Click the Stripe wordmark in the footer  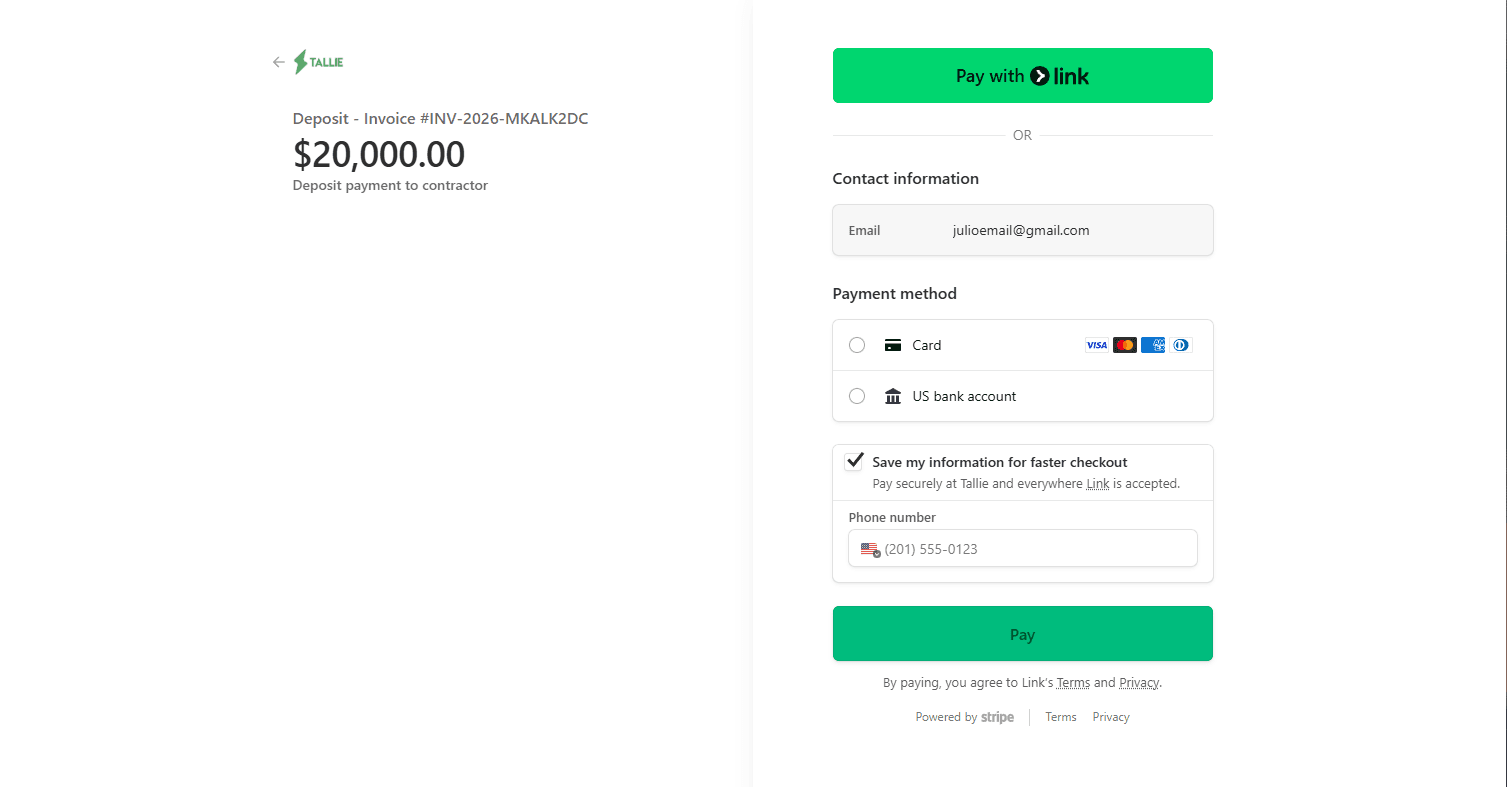tap(996, 717)
